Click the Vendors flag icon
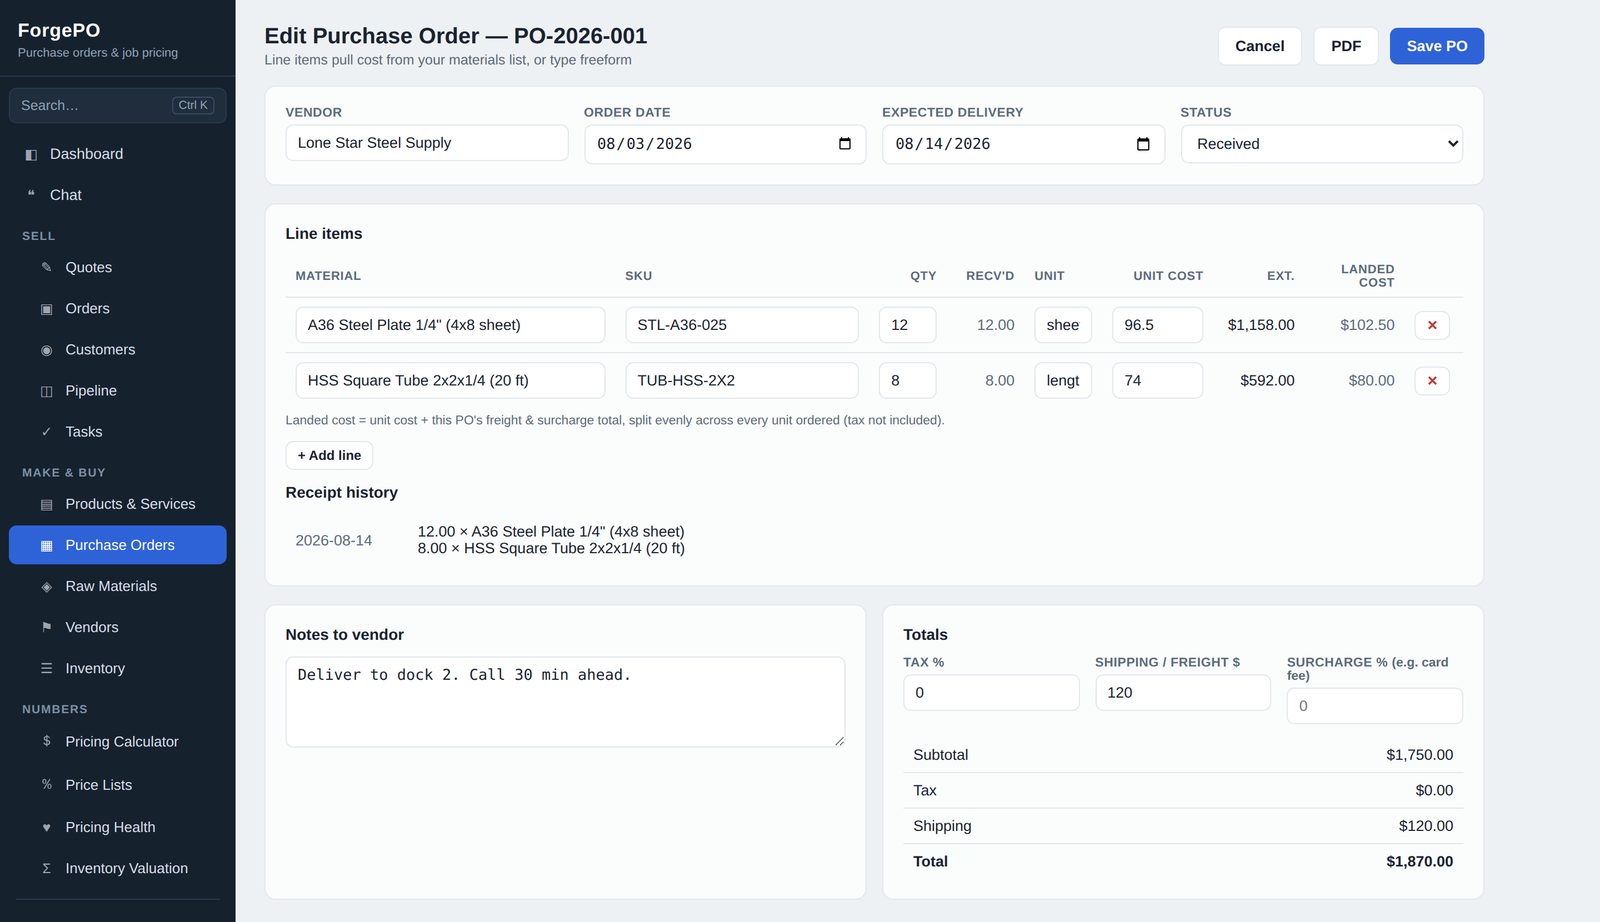The width and height of the screenshot is (1600, 922). pyautogui.click(x=46, y=627)
